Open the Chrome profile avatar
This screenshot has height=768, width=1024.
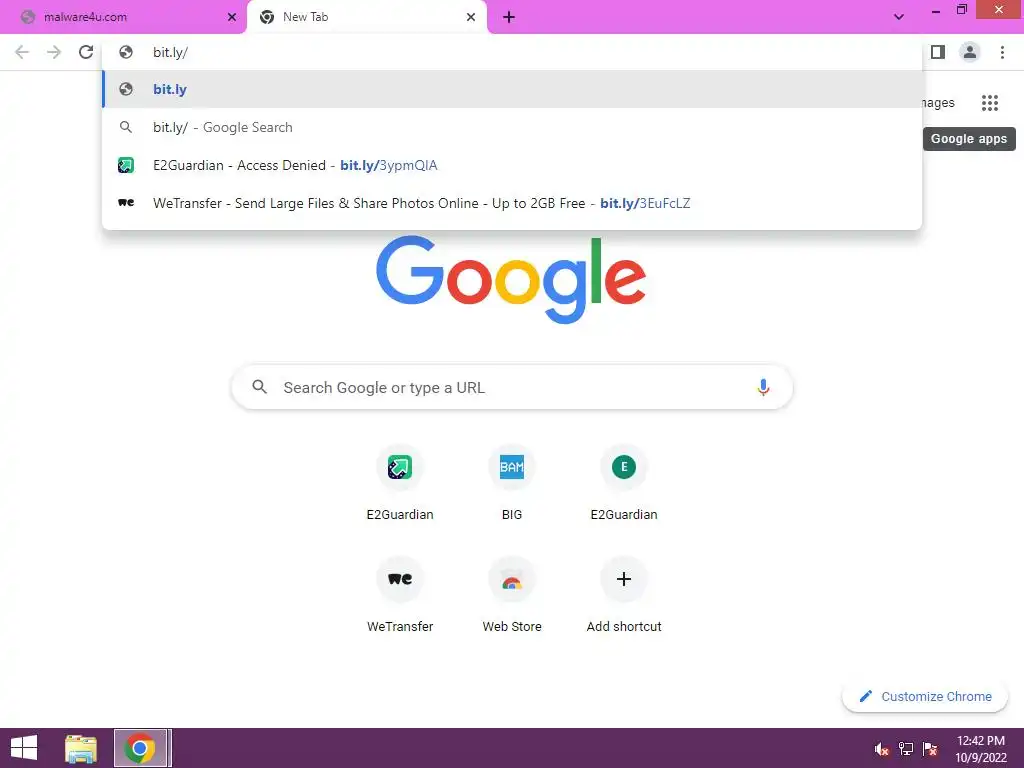point(970,52)
